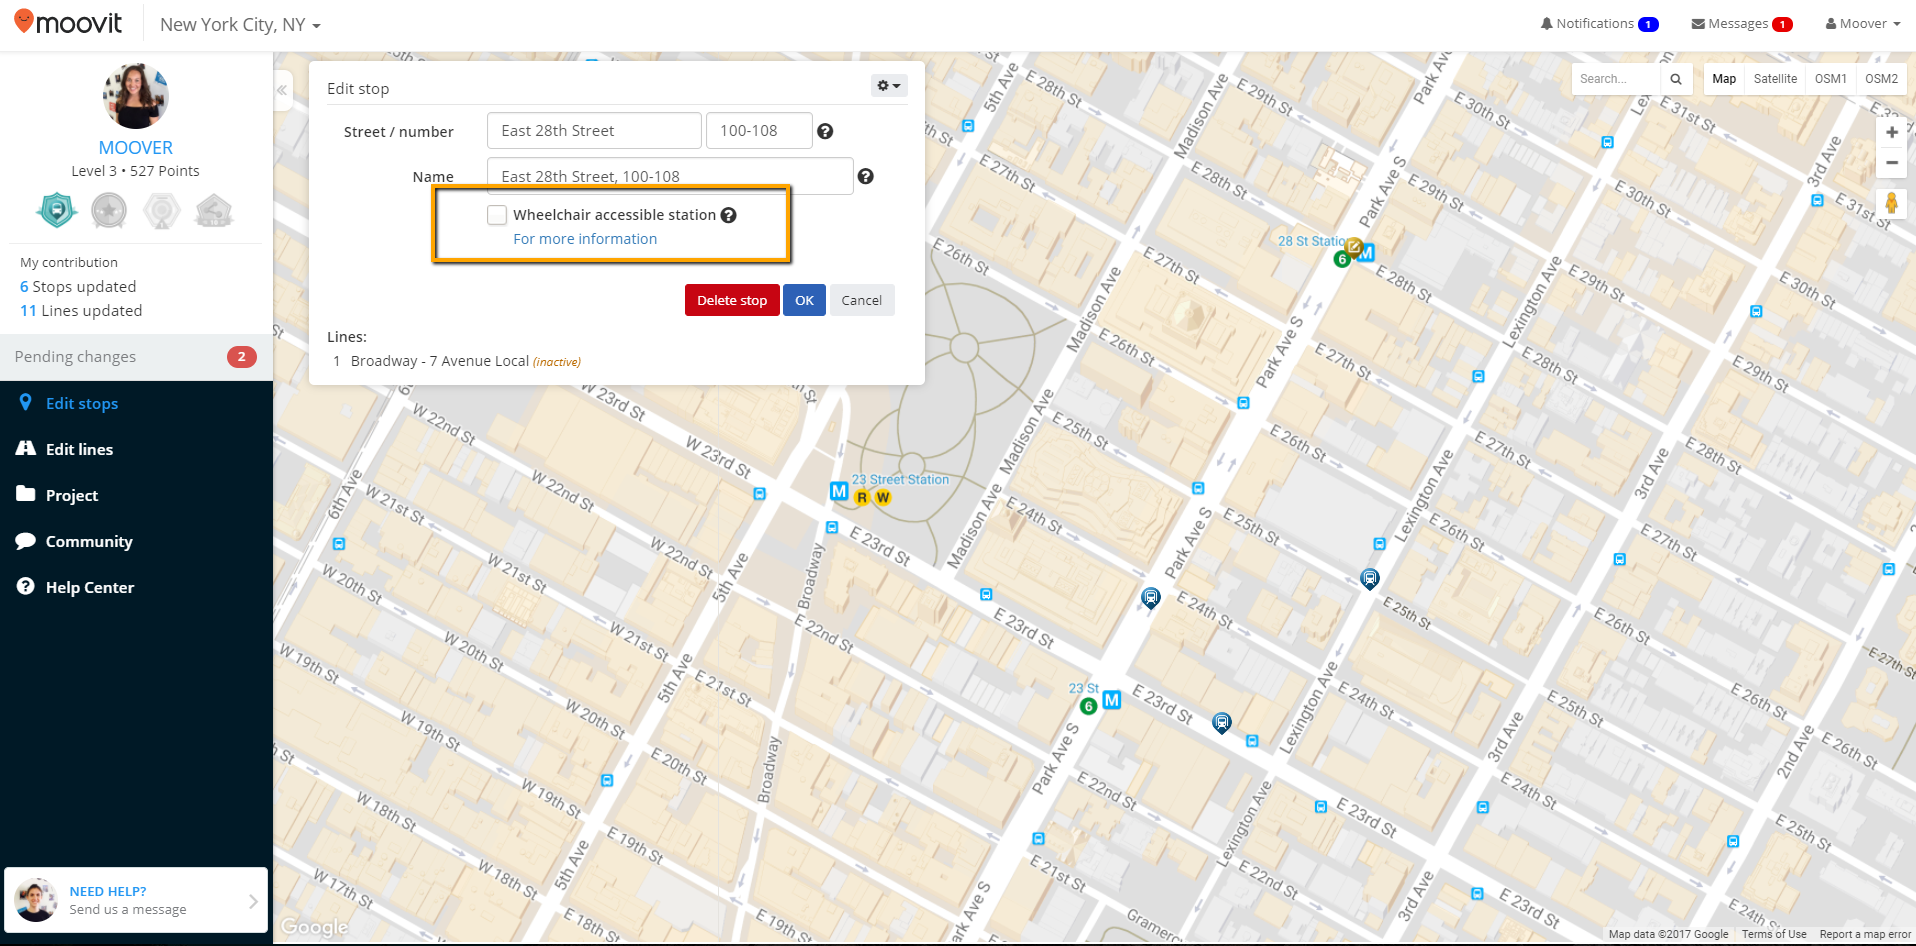Show help for the Name field
The width and height of the screenshot is (1916, 946).
866,176
